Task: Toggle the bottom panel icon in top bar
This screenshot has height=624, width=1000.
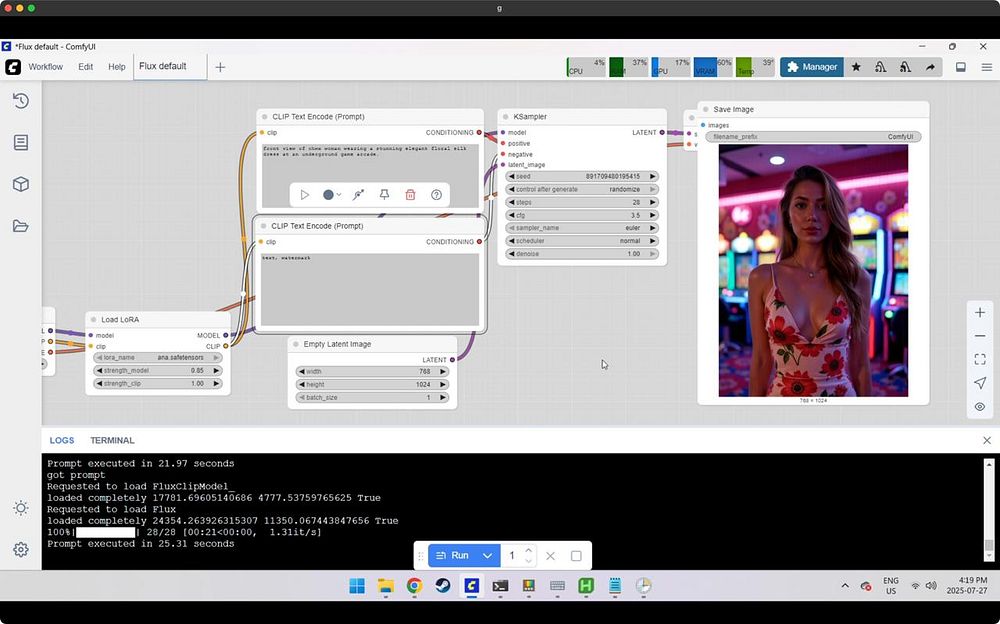Action: 961,67
